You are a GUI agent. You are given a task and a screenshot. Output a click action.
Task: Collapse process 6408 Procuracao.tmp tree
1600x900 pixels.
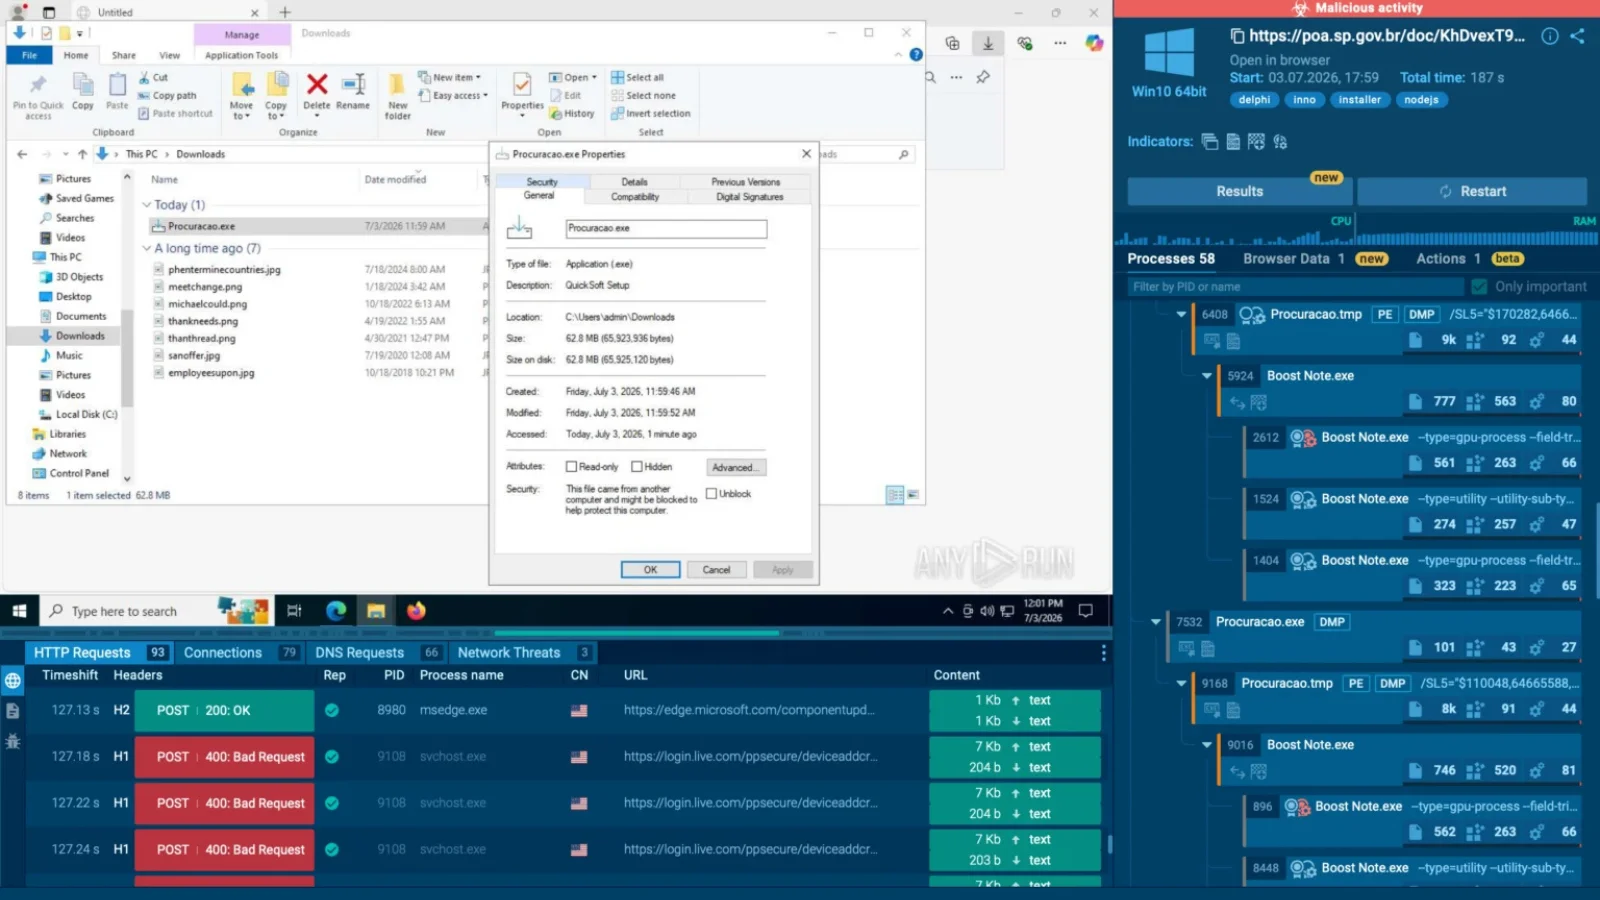(x=1181, y=315)
